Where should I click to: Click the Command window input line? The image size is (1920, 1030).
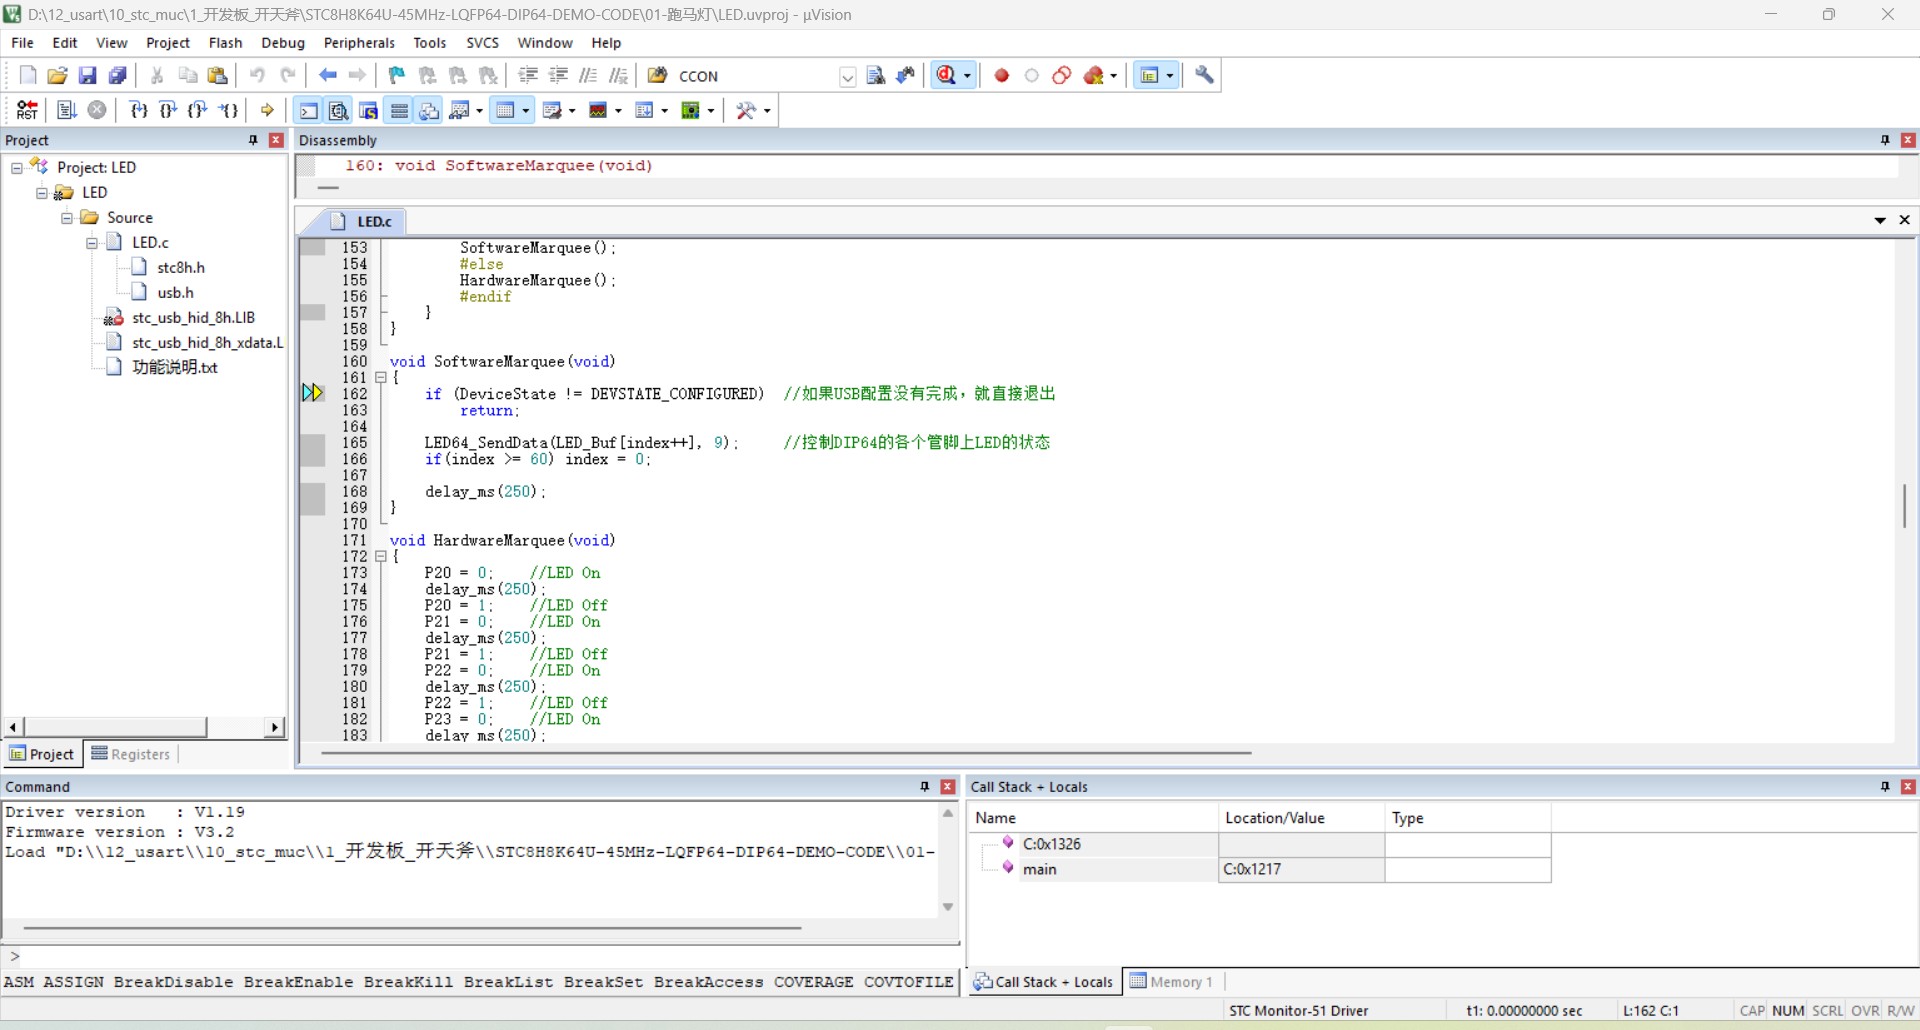(480, 956)
